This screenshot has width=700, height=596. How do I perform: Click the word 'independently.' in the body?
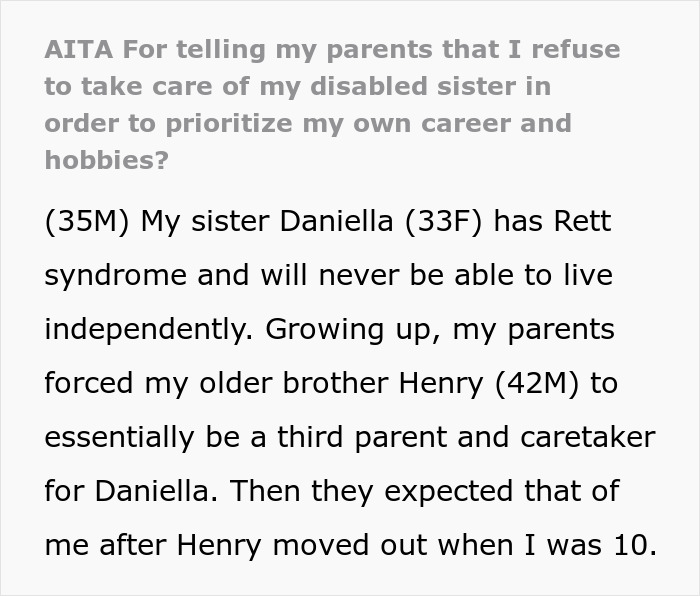(x=146, y=329)
